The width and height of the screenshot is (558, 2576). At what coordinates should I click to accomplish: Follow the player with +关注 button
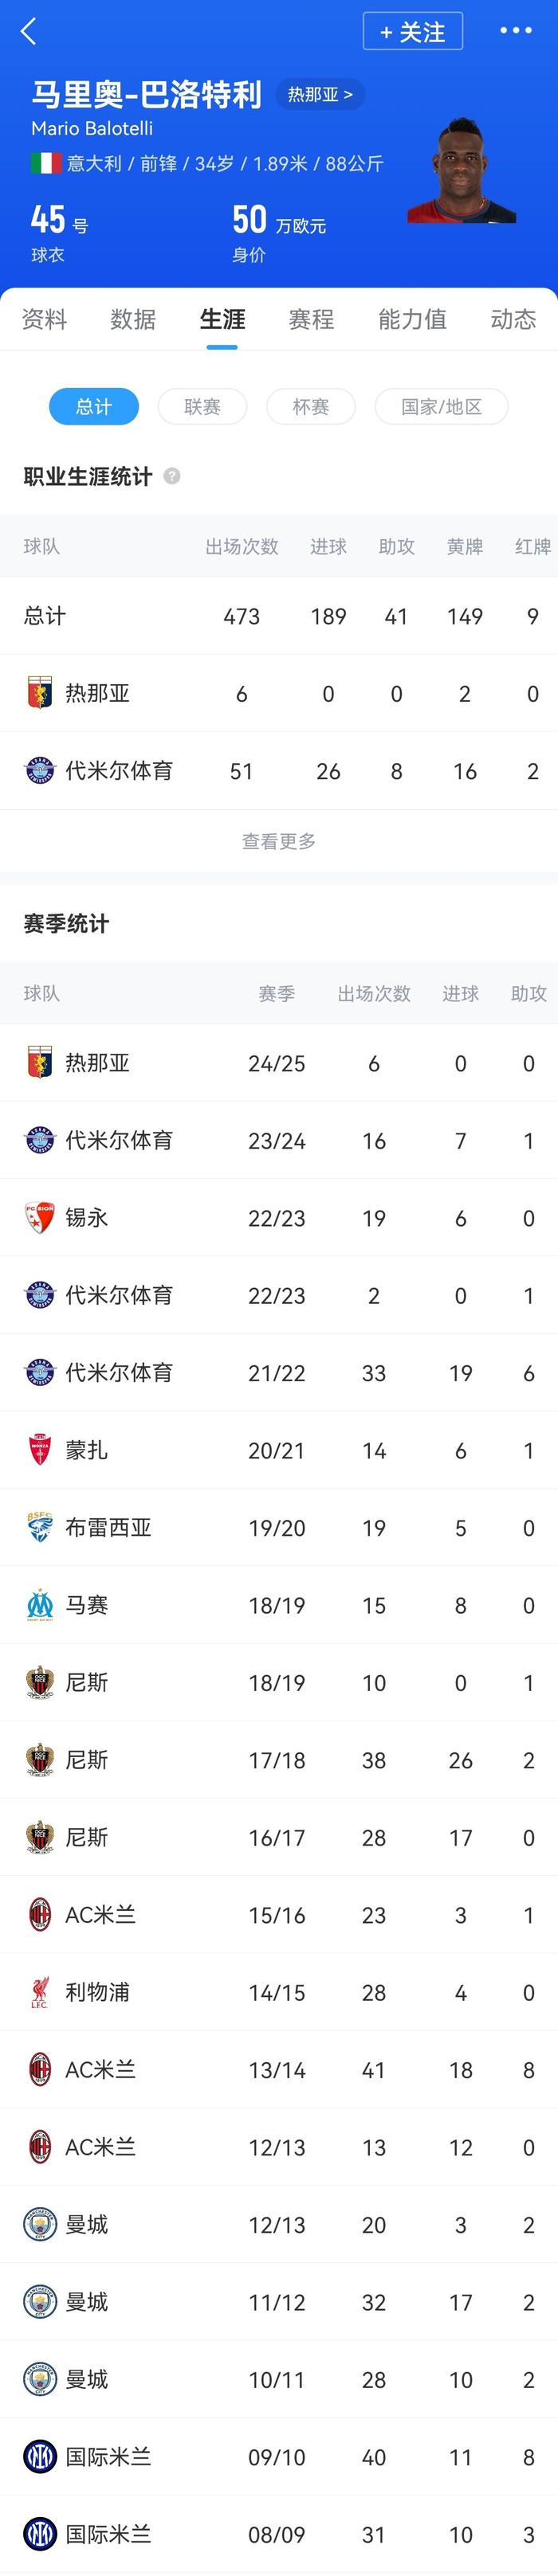point(412,32)
